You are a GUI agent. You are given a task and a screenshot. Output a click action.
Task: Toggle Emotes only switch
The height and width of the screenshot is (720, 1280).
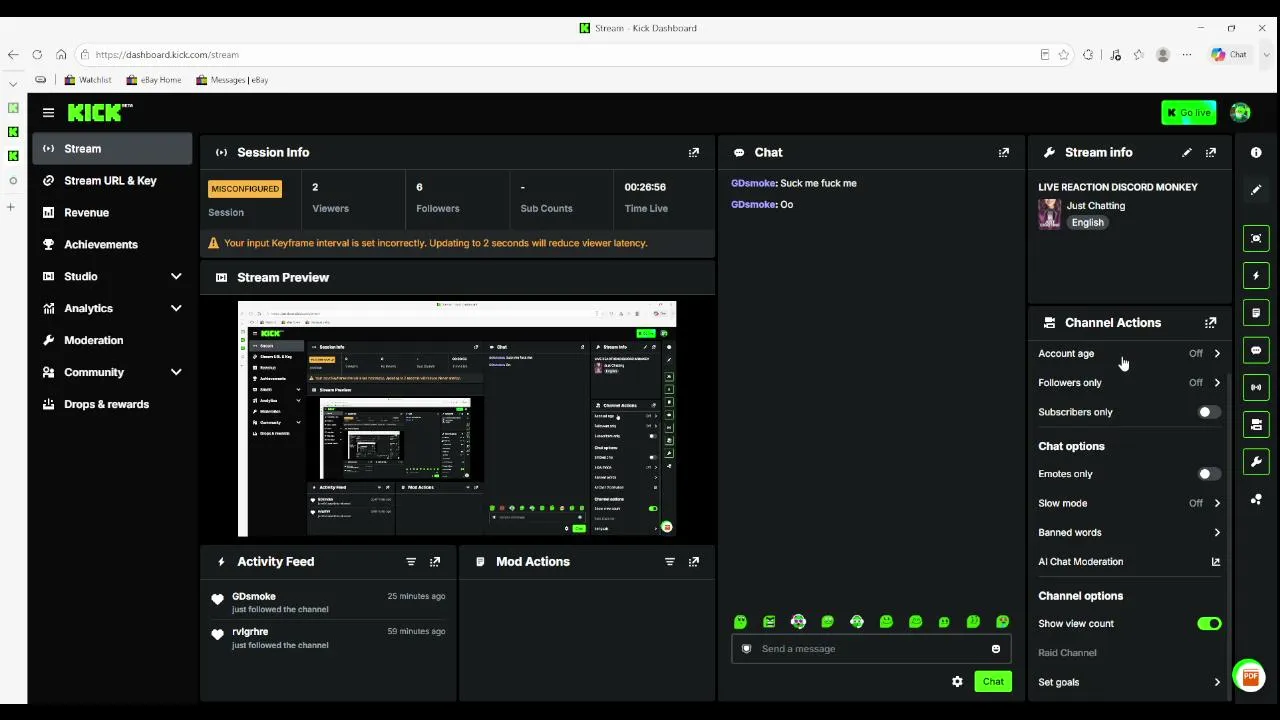tap(1209, 474)
